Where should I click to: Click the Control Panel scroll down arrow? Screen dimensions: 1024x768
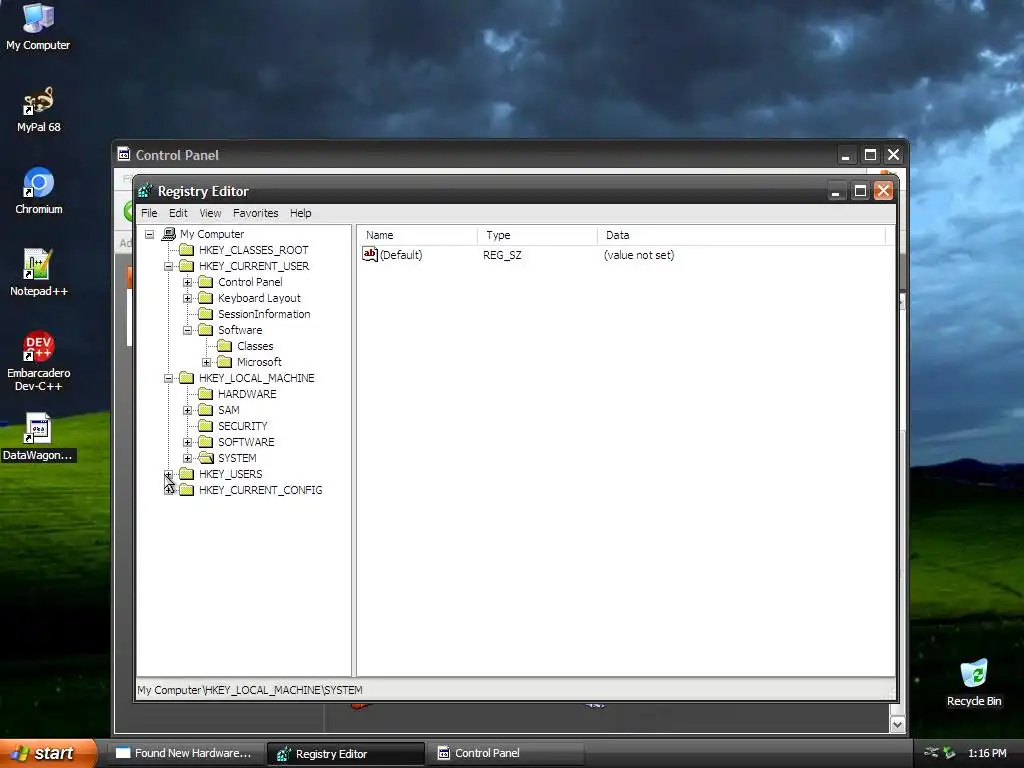897,724
